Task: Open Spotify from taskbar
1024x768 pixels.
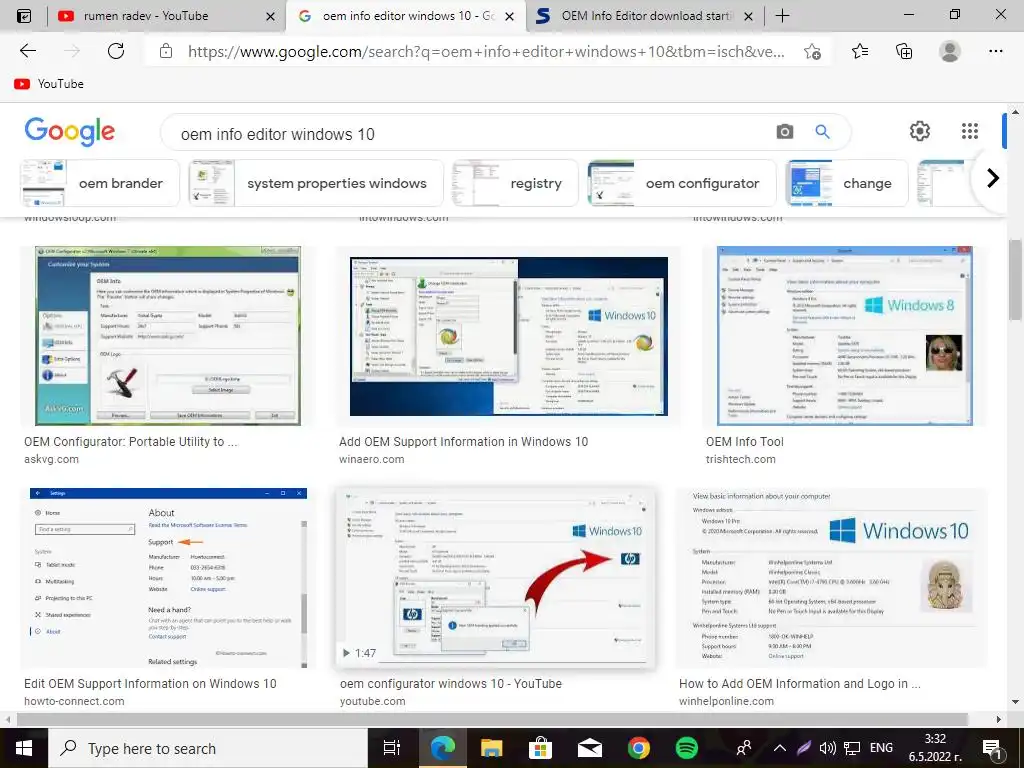Action: [x=686, y=748]
